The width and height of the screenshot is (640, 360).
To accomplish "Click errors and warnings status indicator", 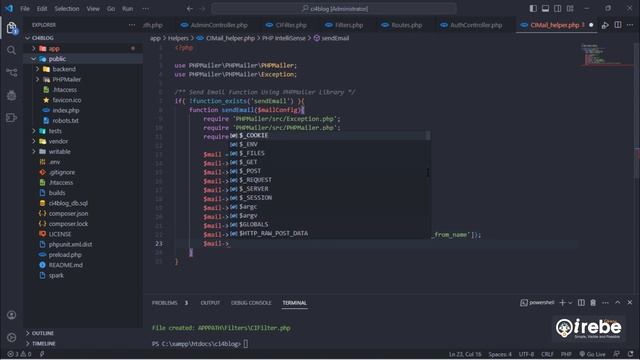I will (20, 354).
